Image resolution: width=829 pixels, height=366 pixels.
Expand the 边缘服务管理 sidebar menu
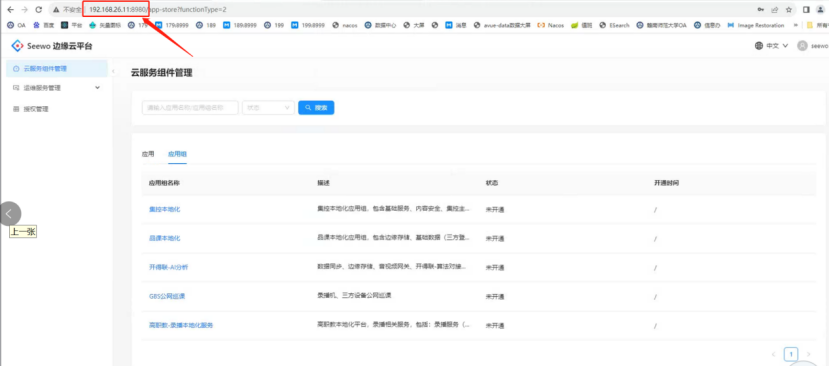point(56,88)
